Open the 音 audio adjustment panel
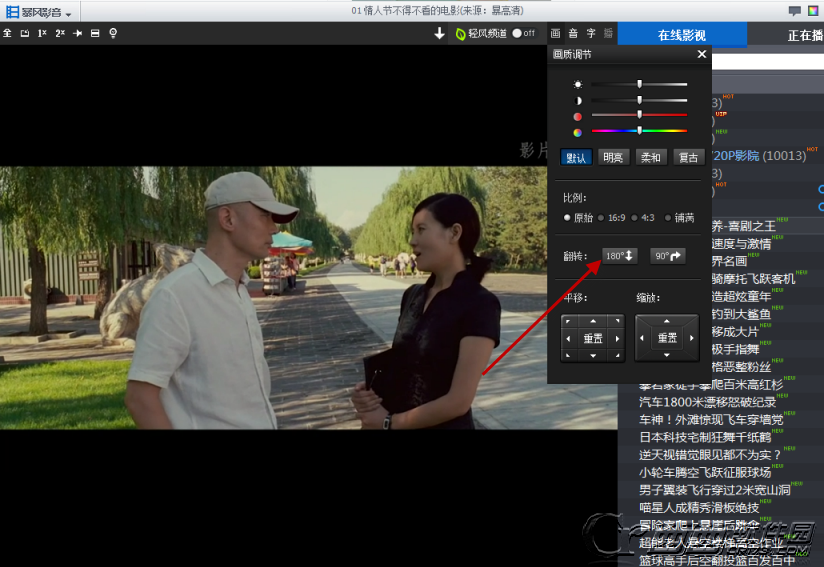 [573, 33]
